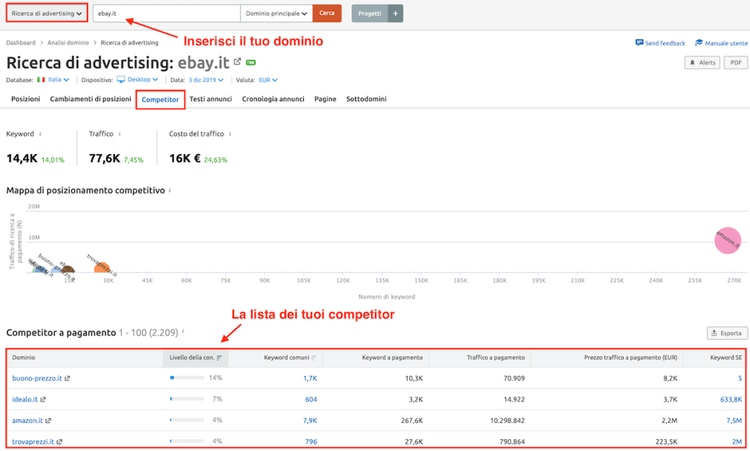
Task: Select the Competitor tab
Action: pos(160,99)
